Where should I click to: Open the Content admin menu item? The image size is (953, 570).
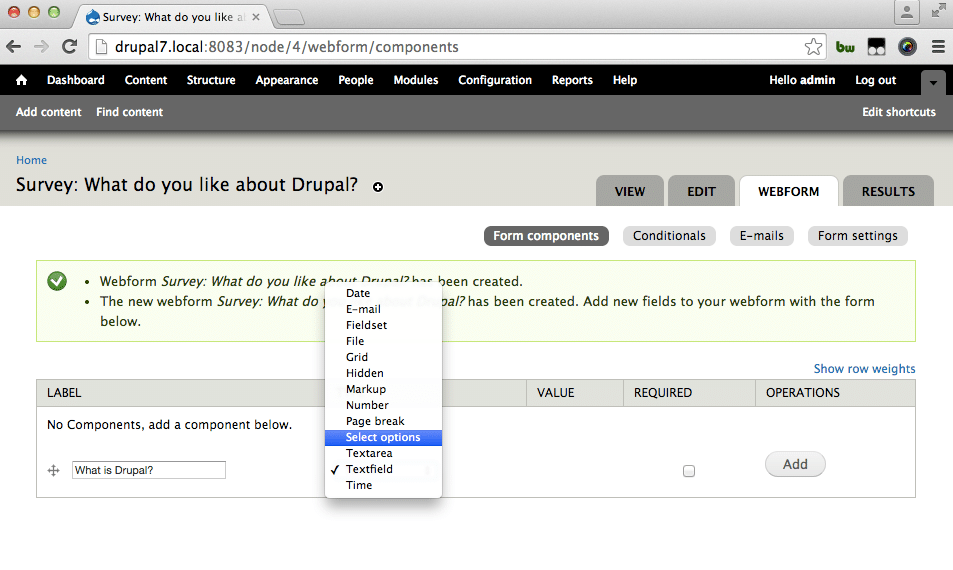(146, 80)
